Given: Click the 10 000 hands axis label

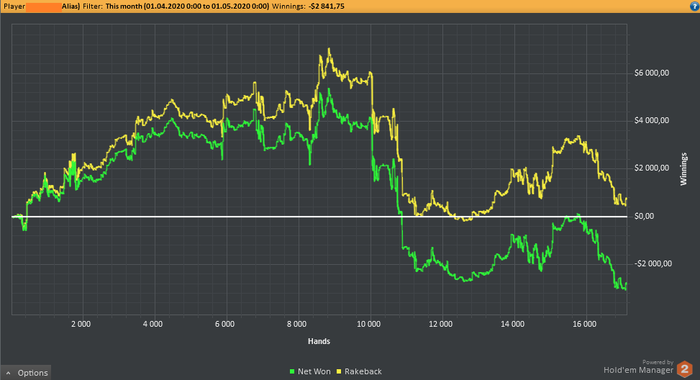Looking at the screenshot, I should (369, 324).
